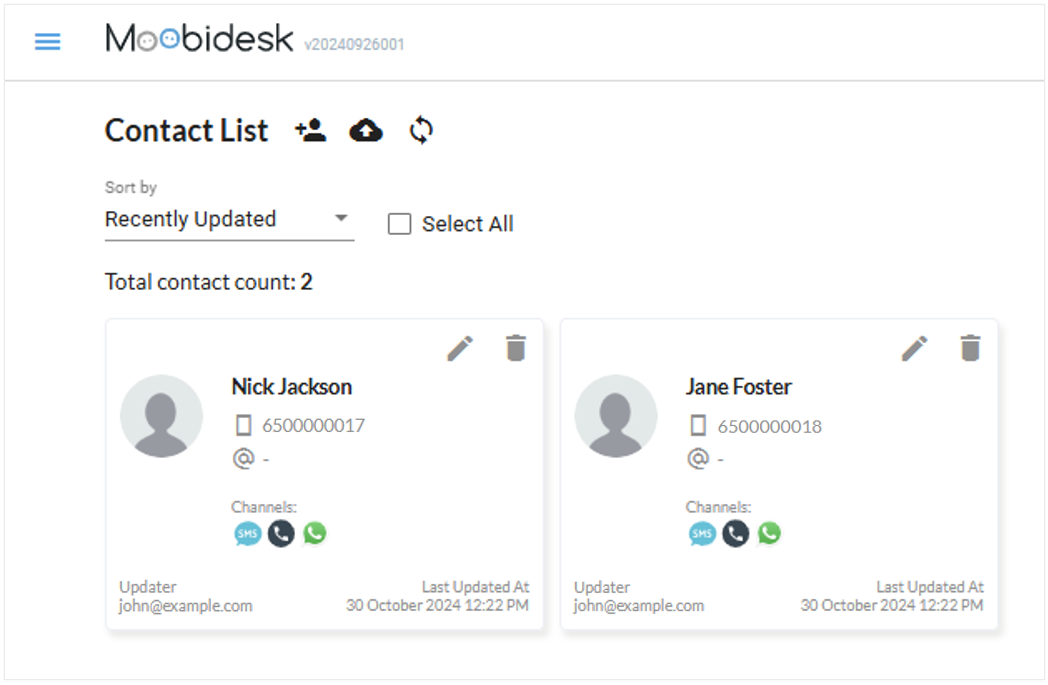
Task: Click Jane Foster's phone call icon
Action: click(736, 534)
